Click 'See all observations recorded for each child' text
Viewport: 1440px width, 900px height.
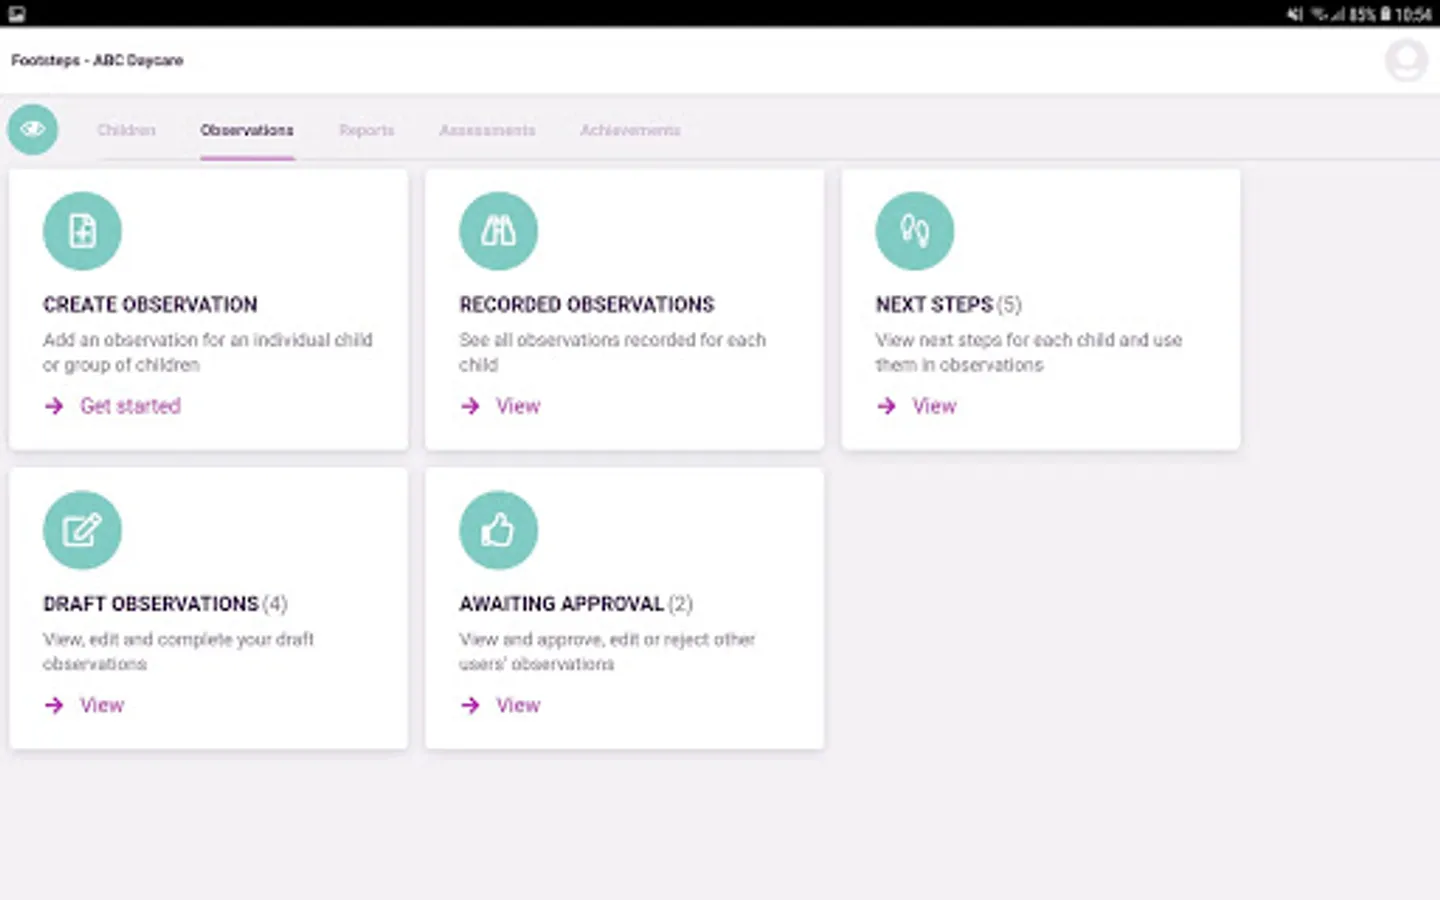coord(612,352)
